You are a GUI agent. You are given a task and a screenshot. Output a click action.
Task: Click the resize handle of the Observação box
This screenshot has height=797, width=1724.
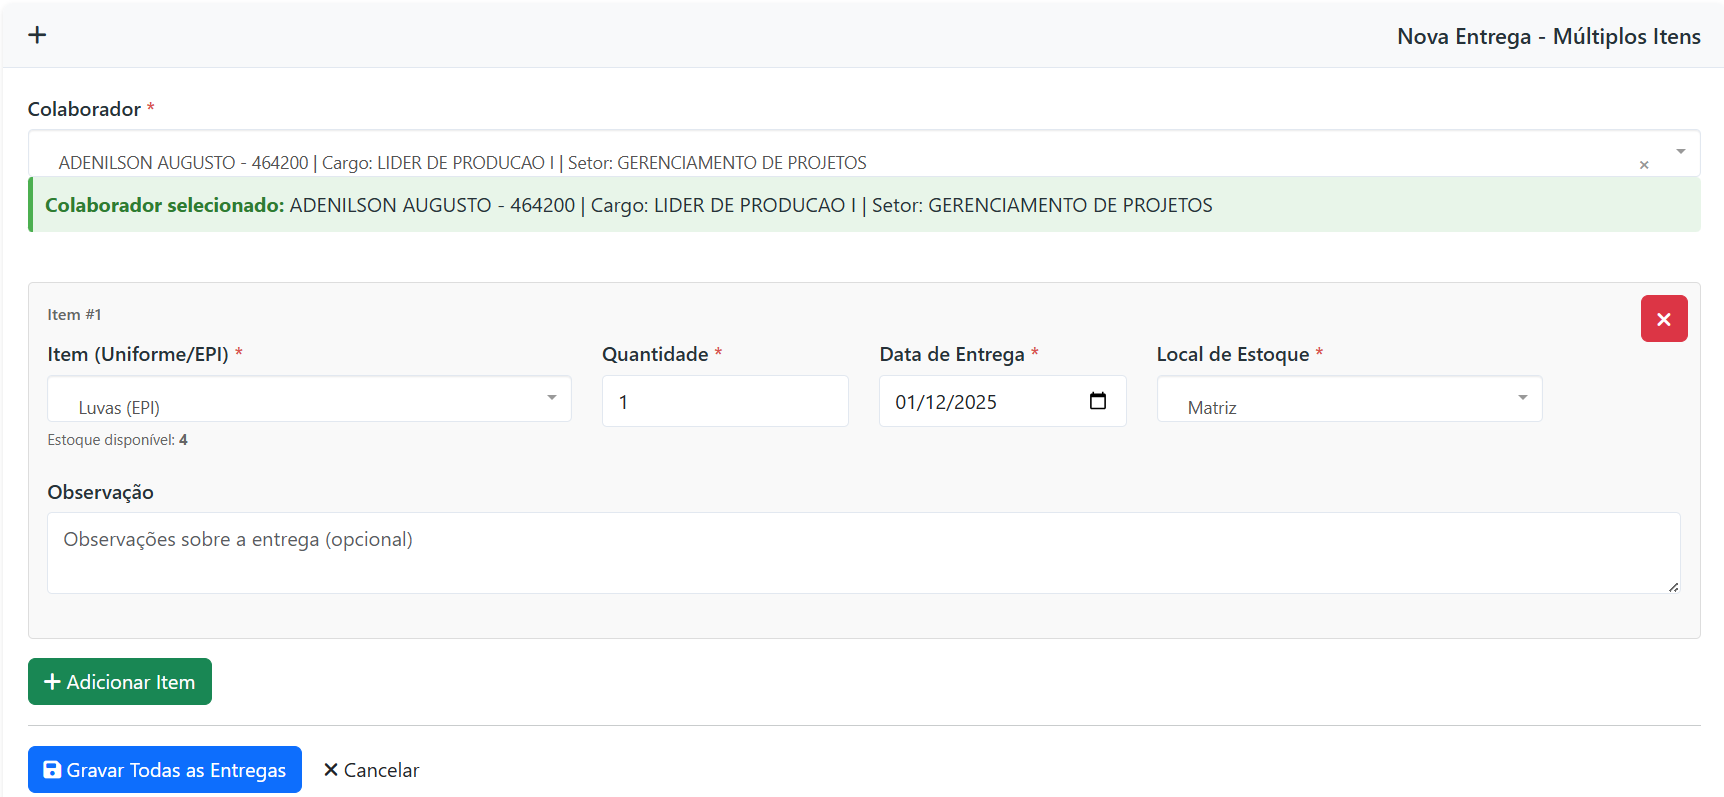click(x=1673, y=587)
